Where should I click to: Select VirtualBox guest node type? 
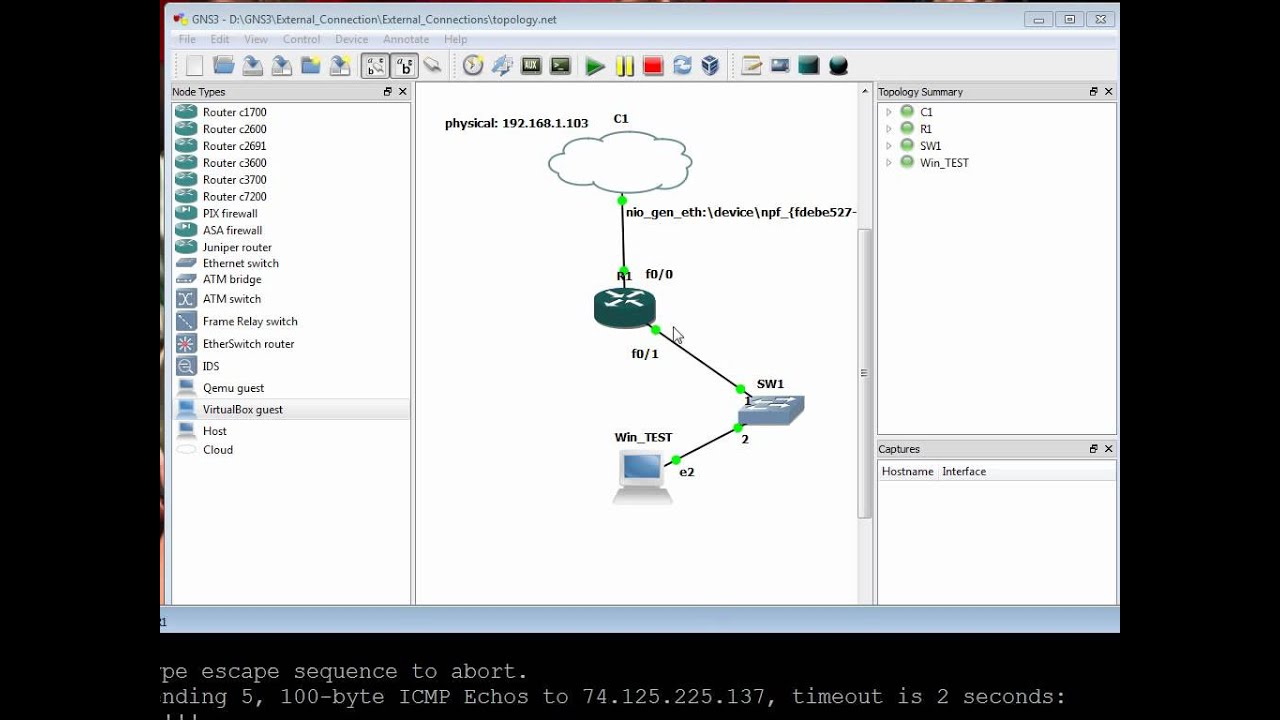click(291, 409)
